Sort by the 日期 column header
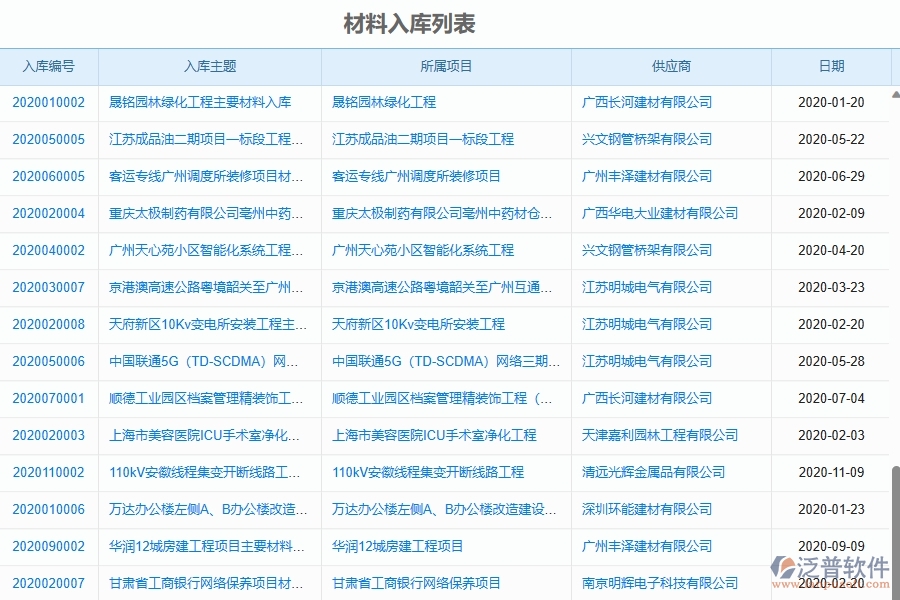The width and height of the screenshot is (900, 600). [x=830, y=67]
